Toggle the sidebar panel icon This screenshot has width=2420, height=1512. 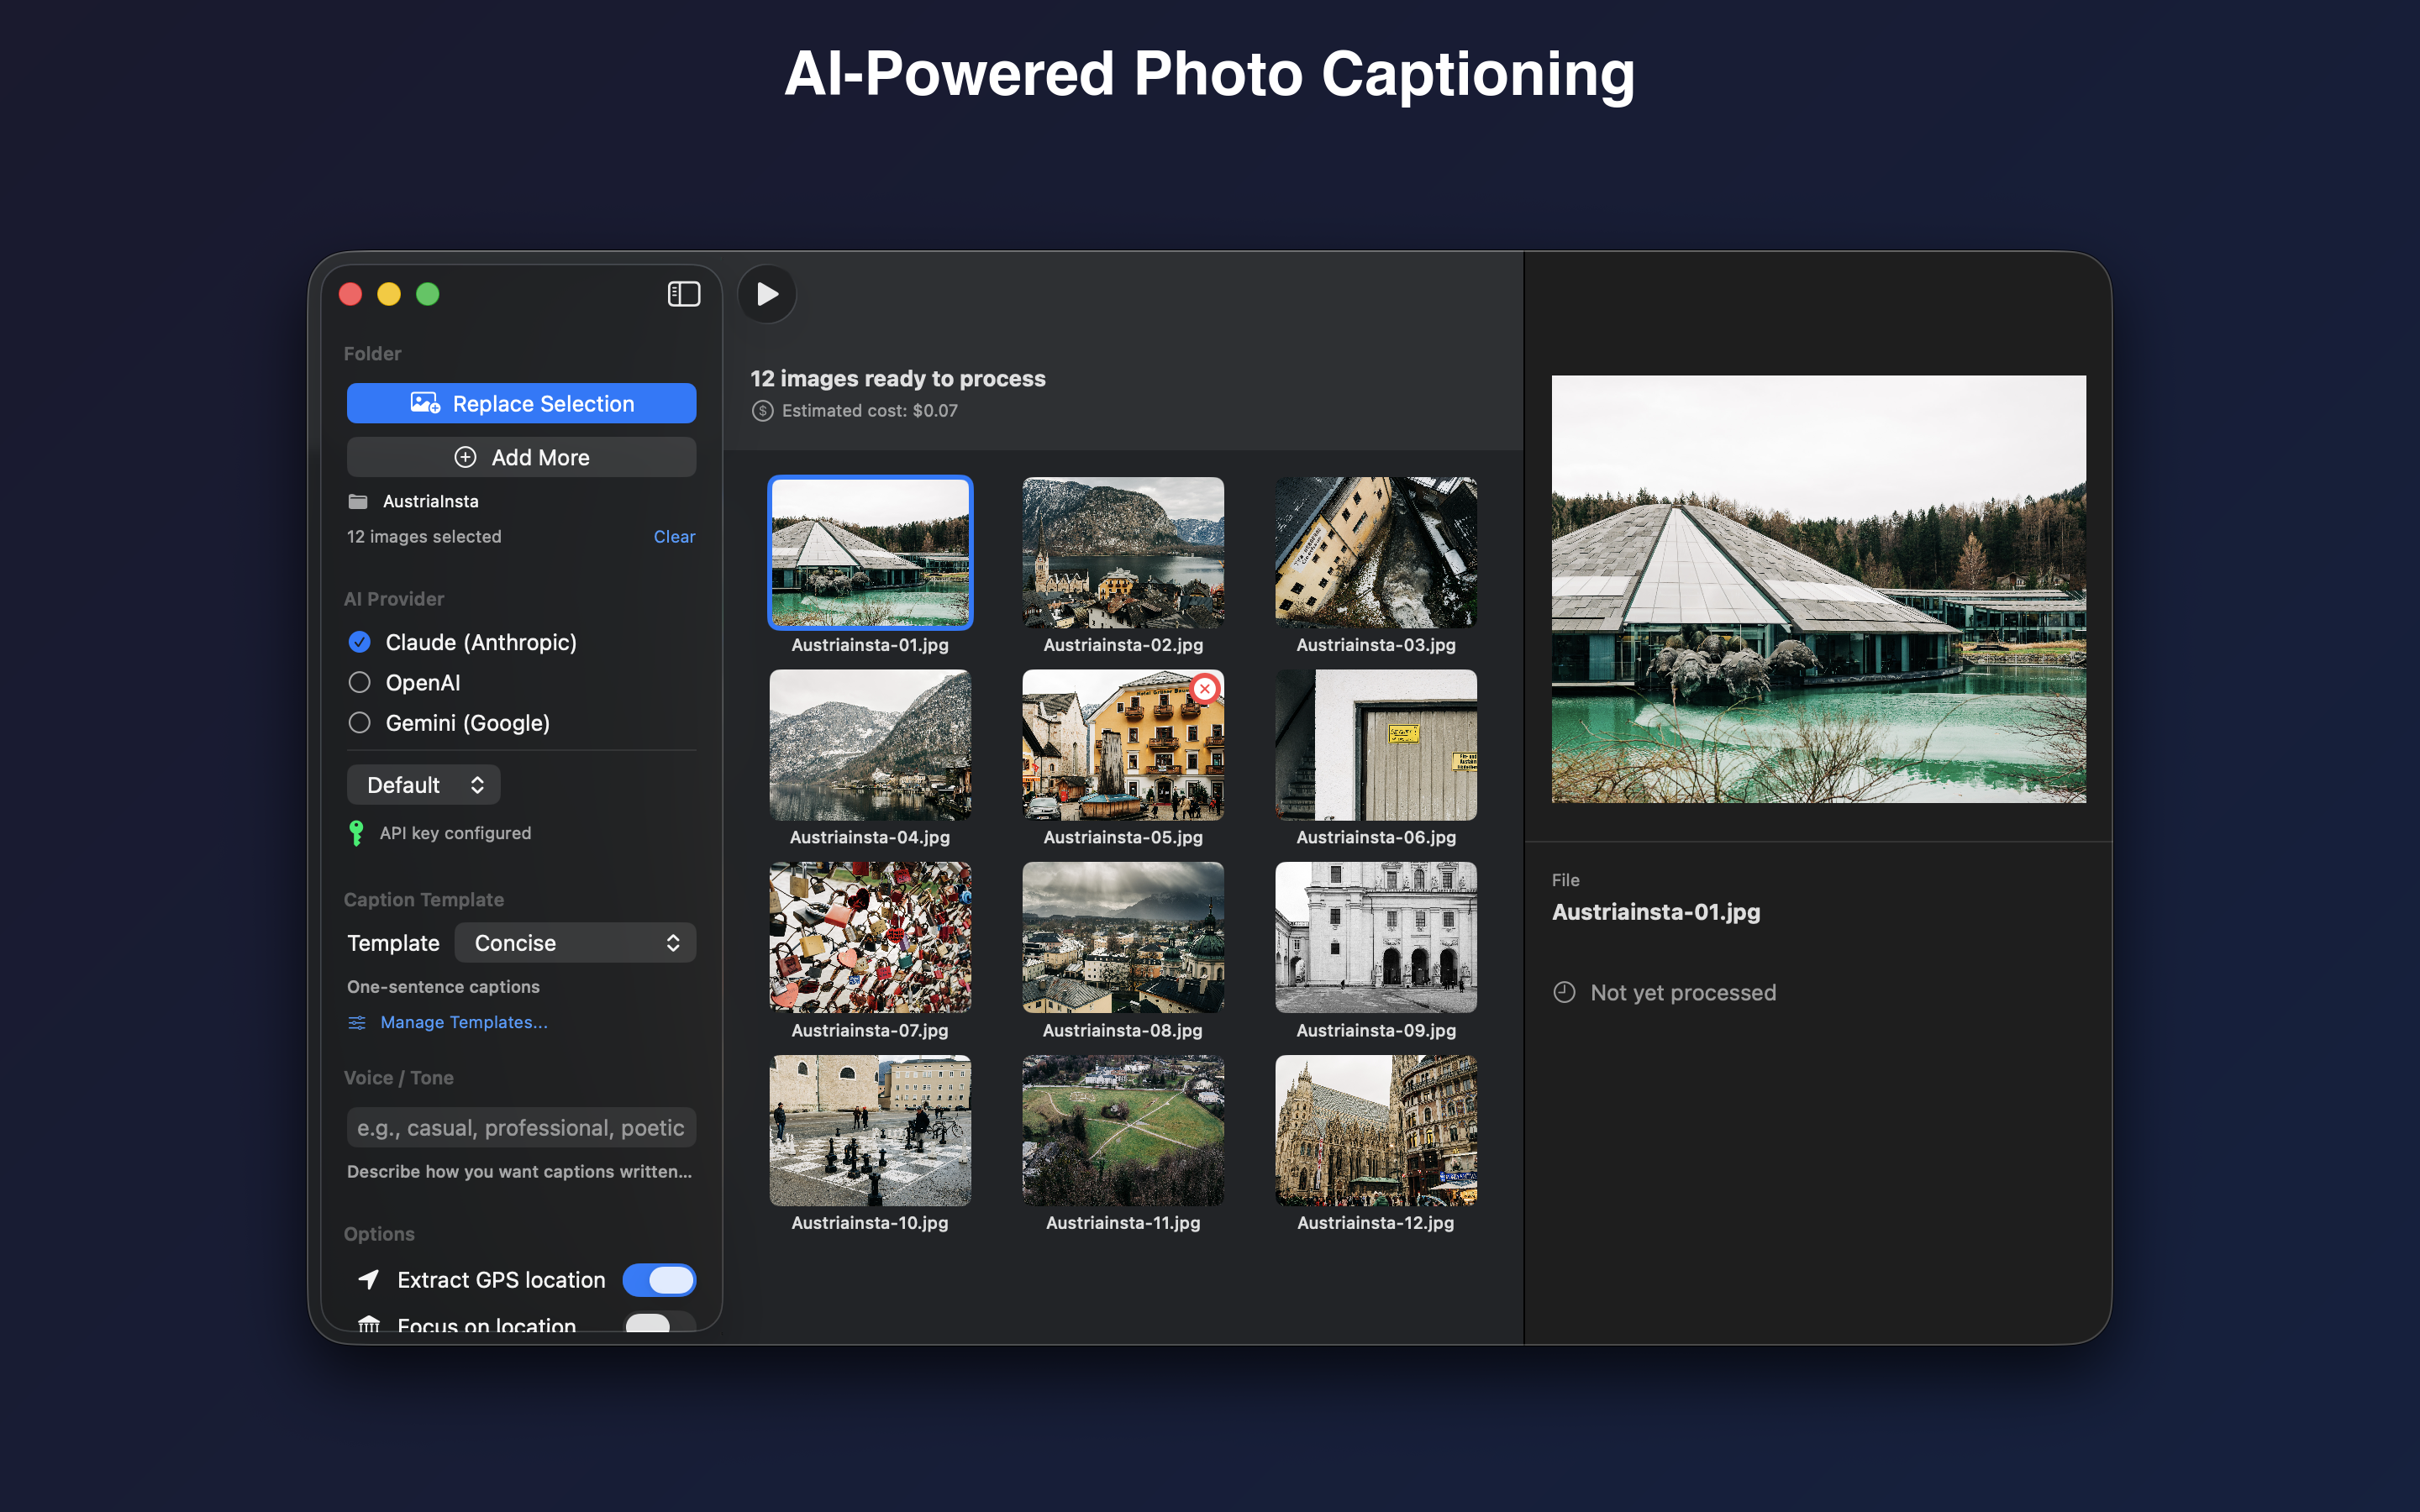point(684,294)
